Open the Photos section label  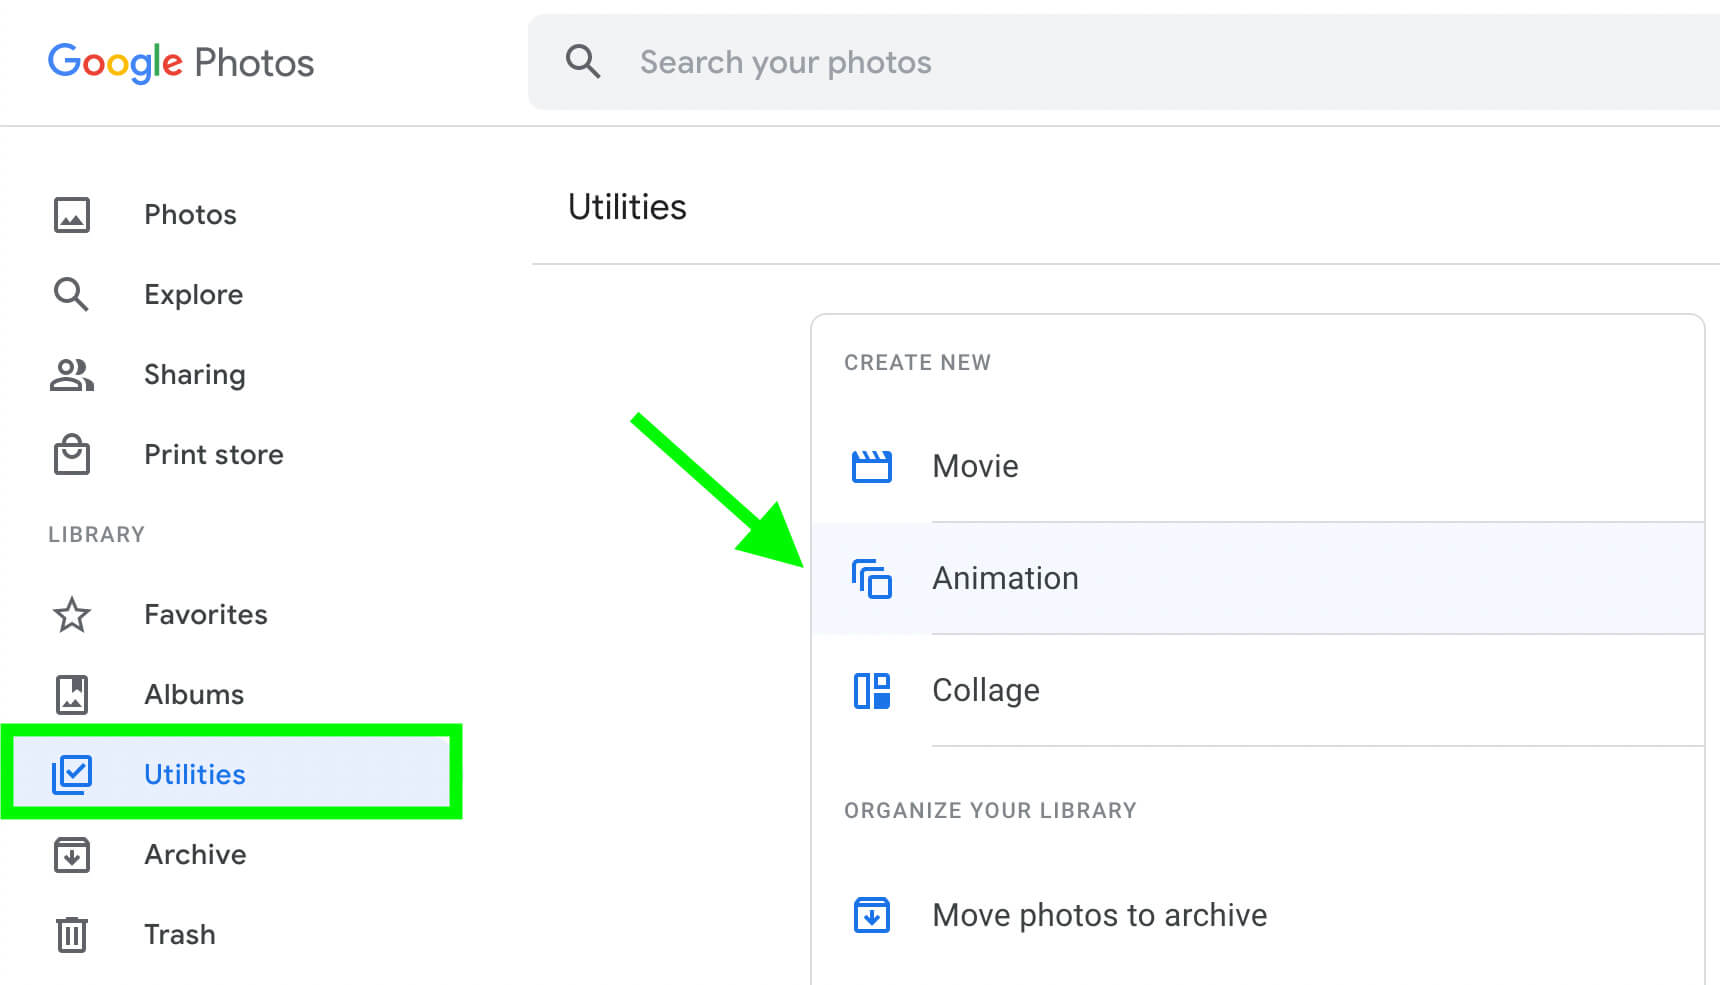[x=190, y=215]
